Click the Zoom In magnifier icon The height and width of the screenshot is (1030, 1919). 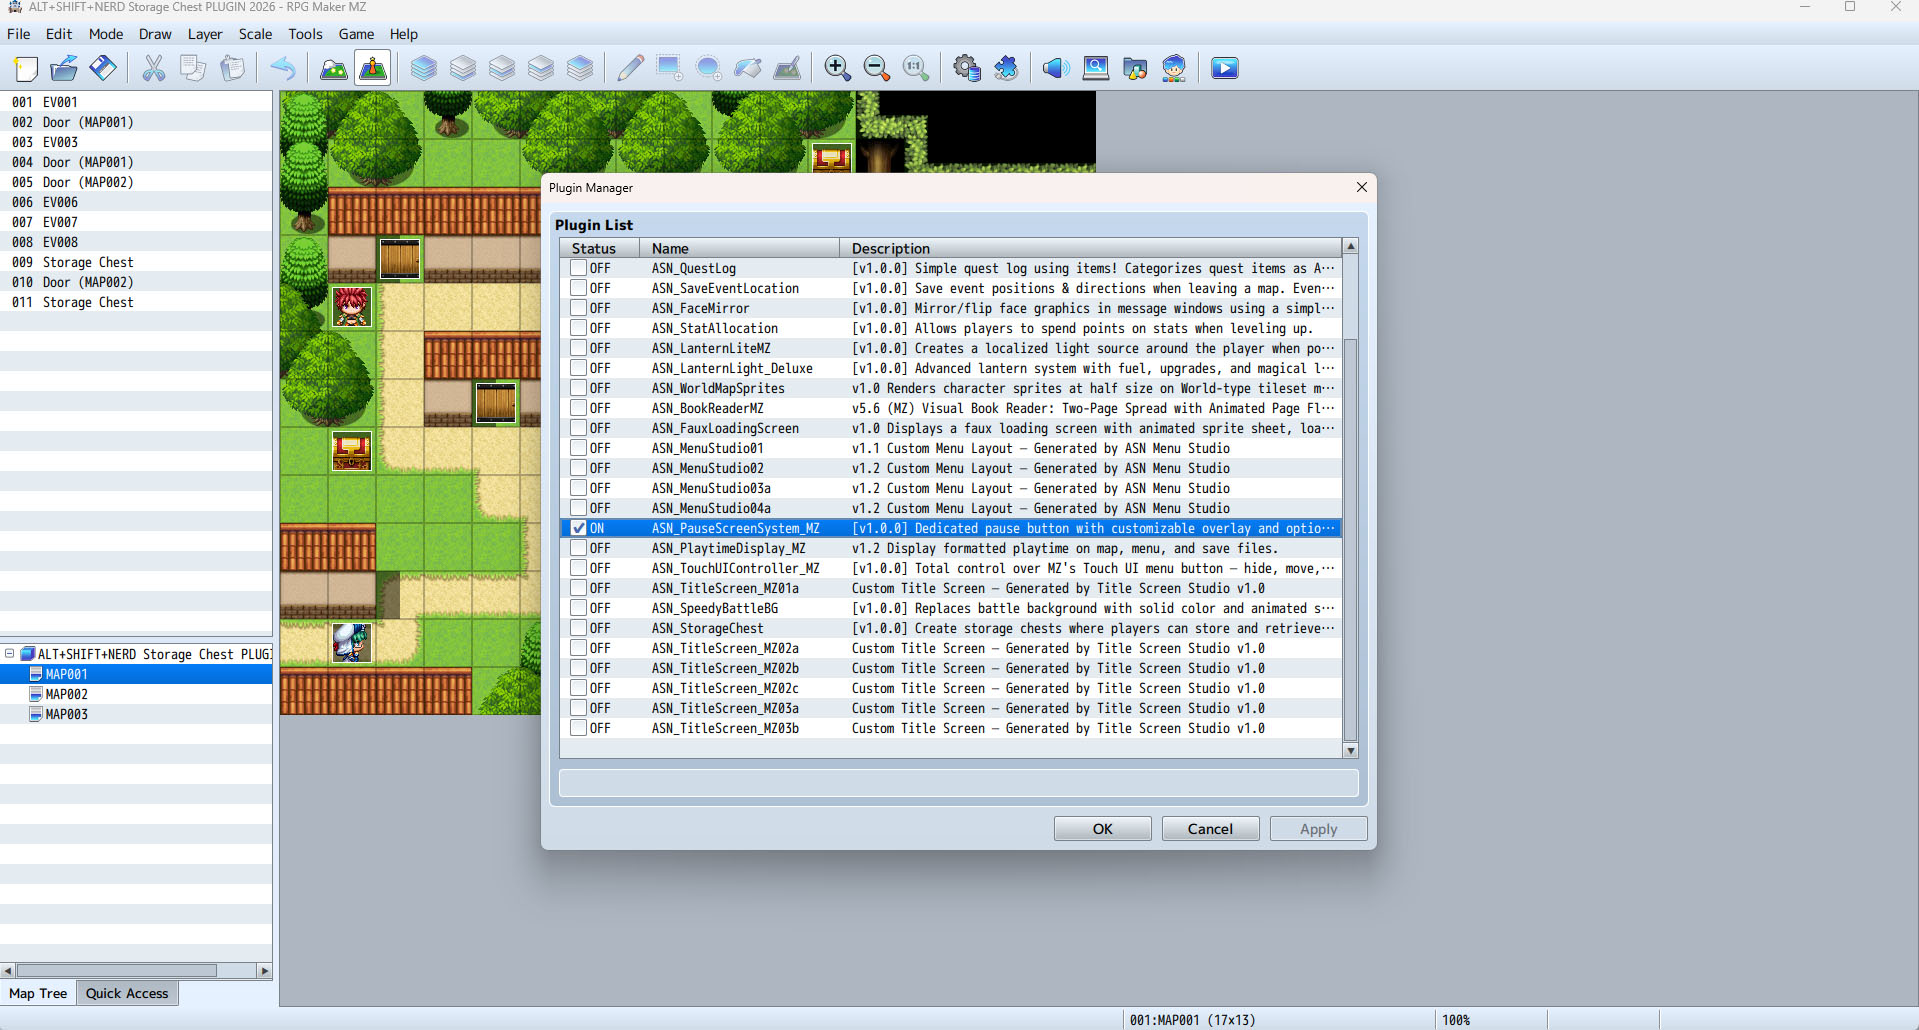pos(837,68)
